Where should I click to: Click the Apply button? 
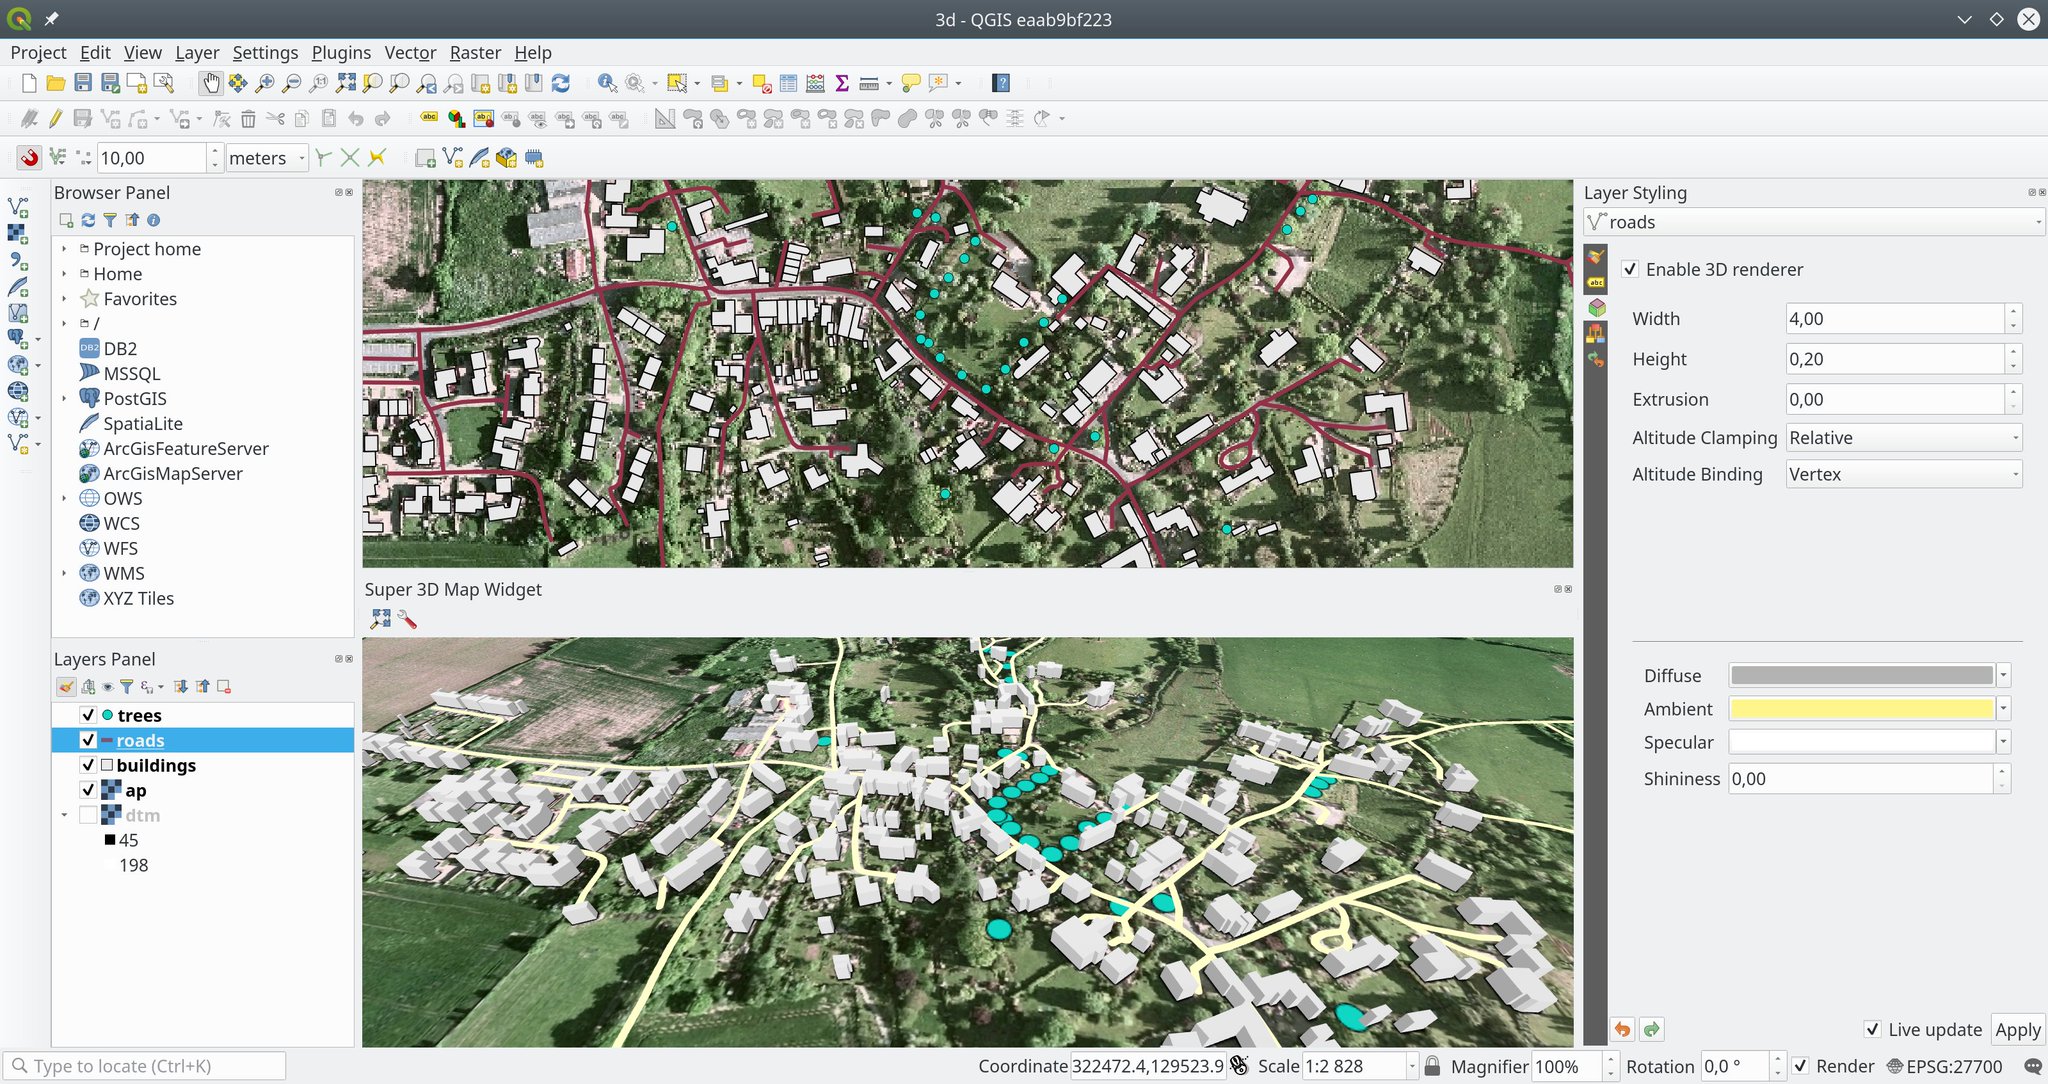pyautogui.click(x=2017, y=1029)
